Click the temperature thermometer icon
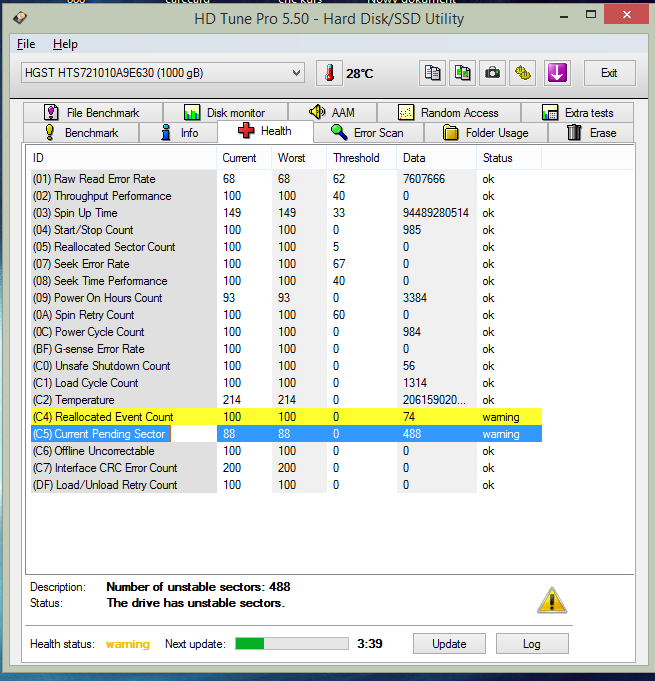This screenshot has width=655, height=681. [329, 73]
